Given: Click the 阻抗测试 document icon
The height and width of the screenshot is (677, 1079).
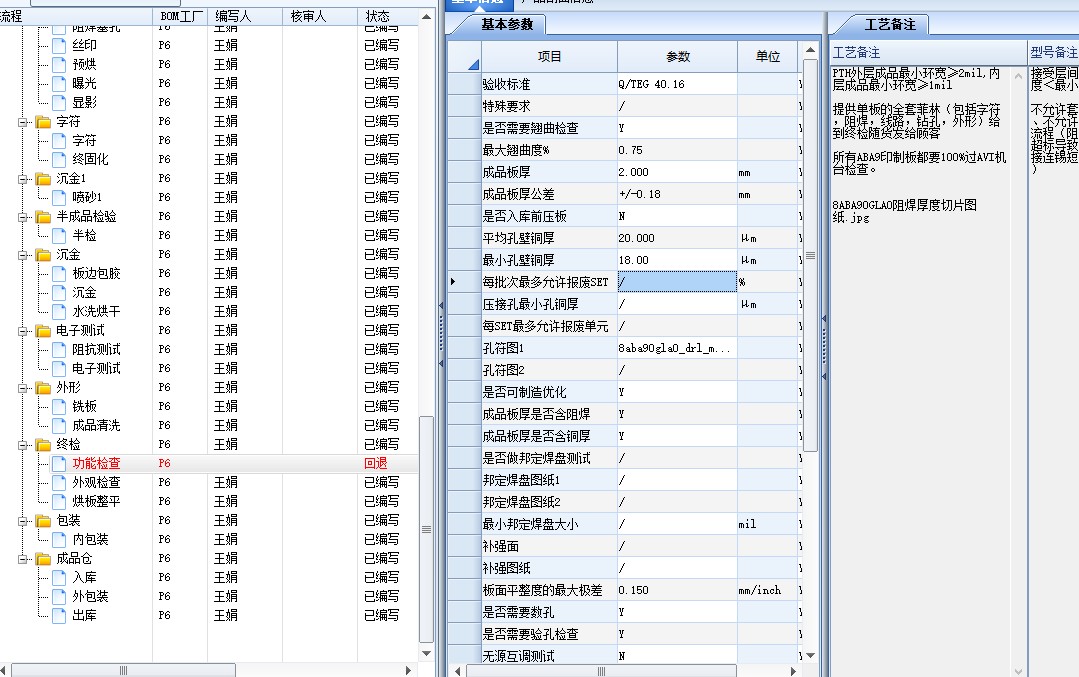Looking at the screenshot, I should point(59,350).
